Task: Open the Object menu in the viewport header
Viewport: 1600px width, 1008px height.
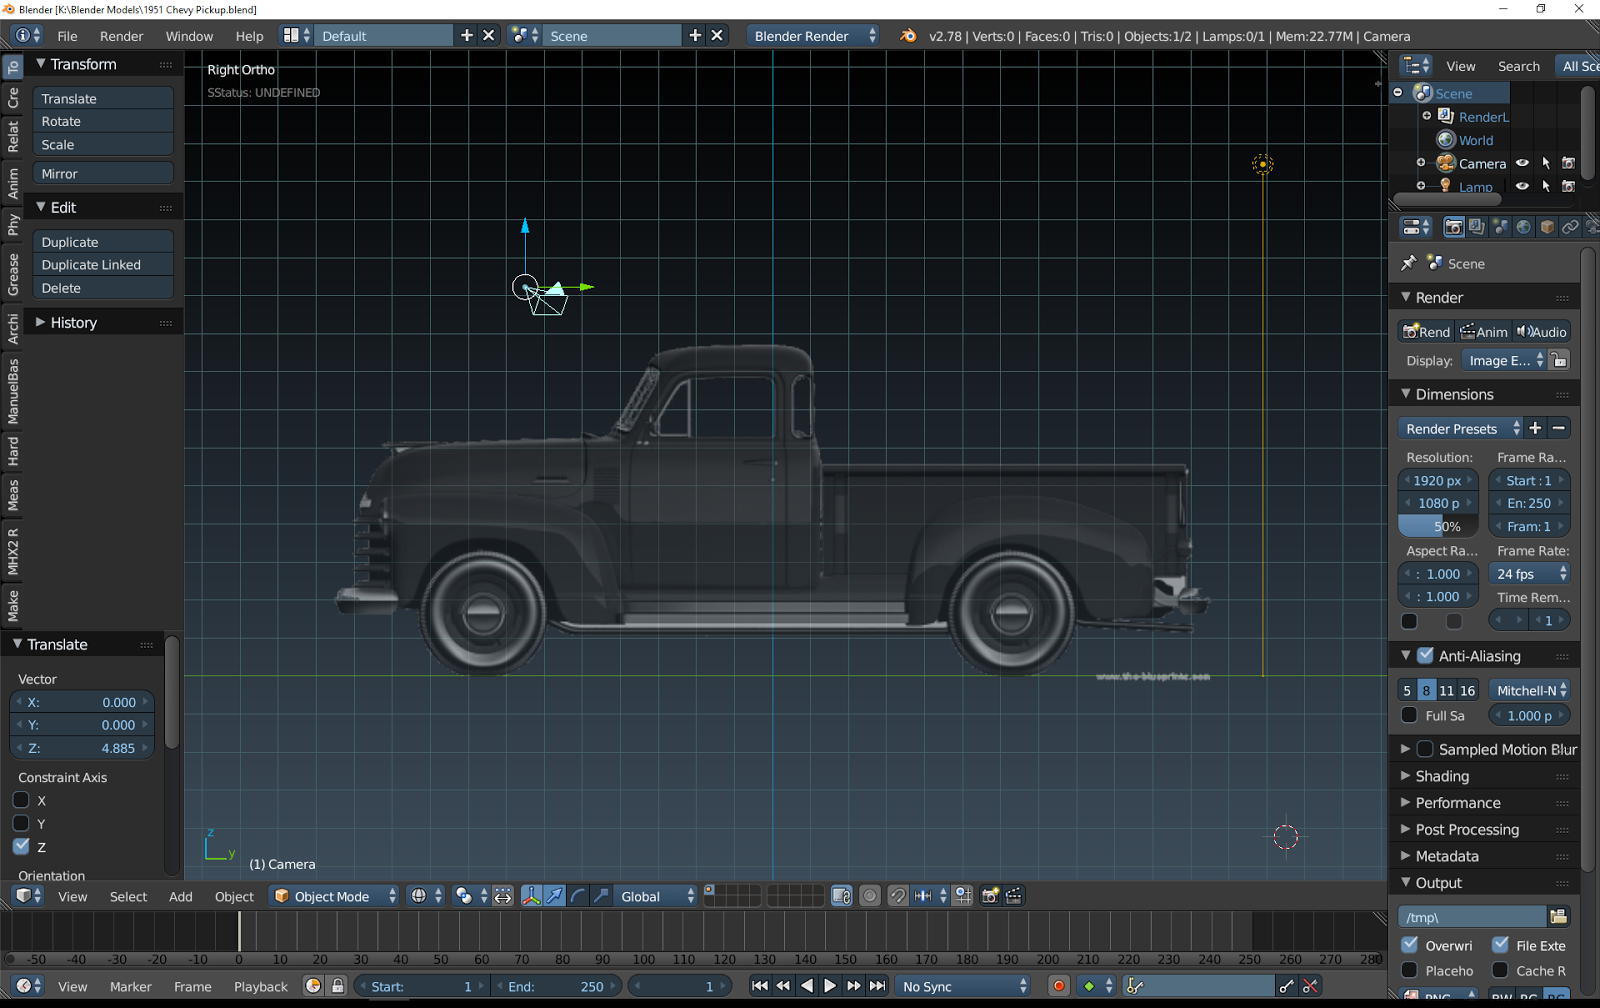Action: point(233,896)
